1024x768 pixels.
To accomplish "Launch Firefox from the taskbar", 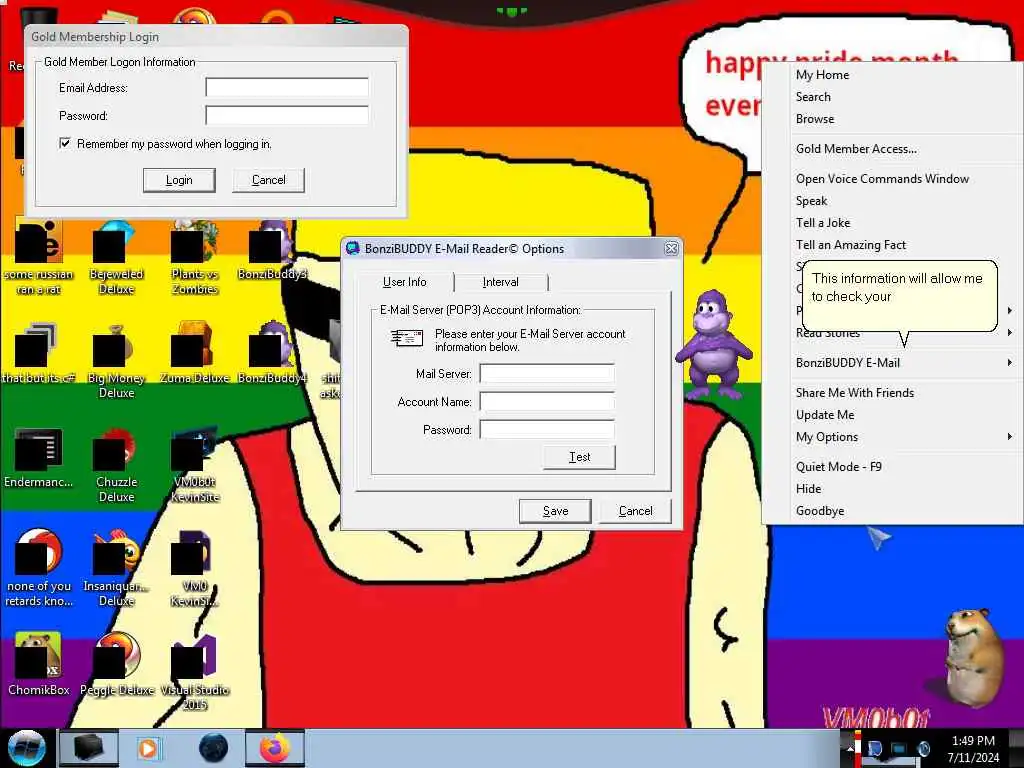I will coord(275,748).
